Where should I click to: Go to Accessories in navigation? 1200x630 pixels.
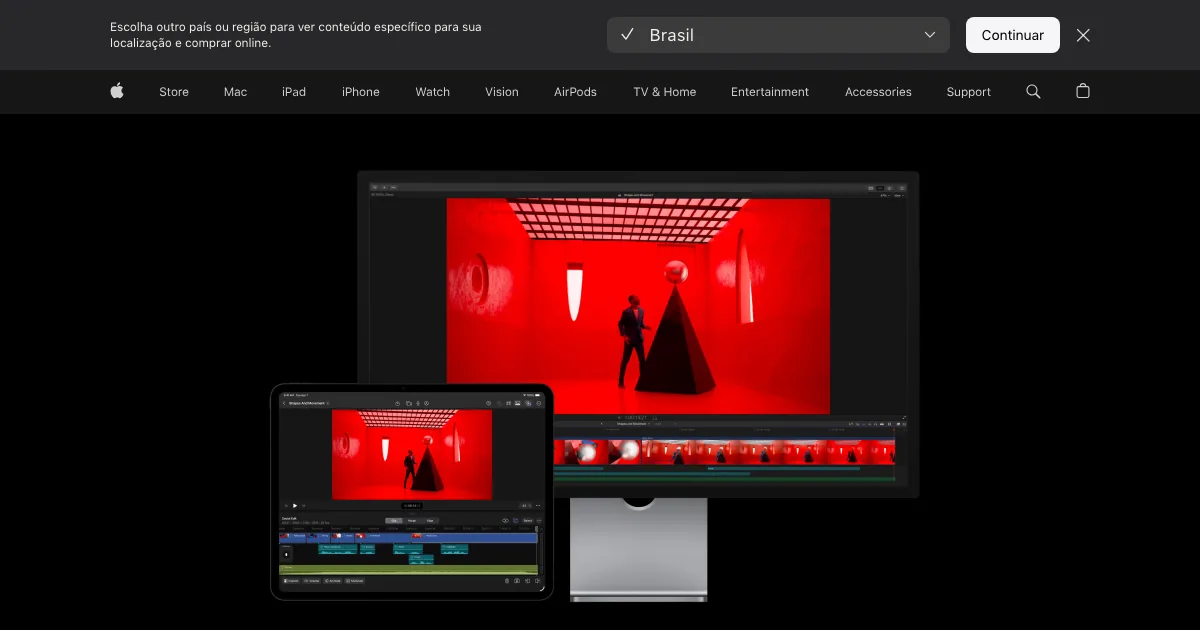pos(878,91)
